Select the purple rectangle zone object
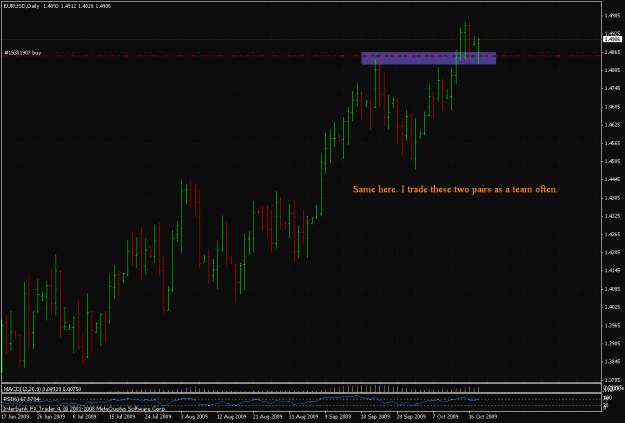This screenshot has height=423, width=625. point(428,58)
